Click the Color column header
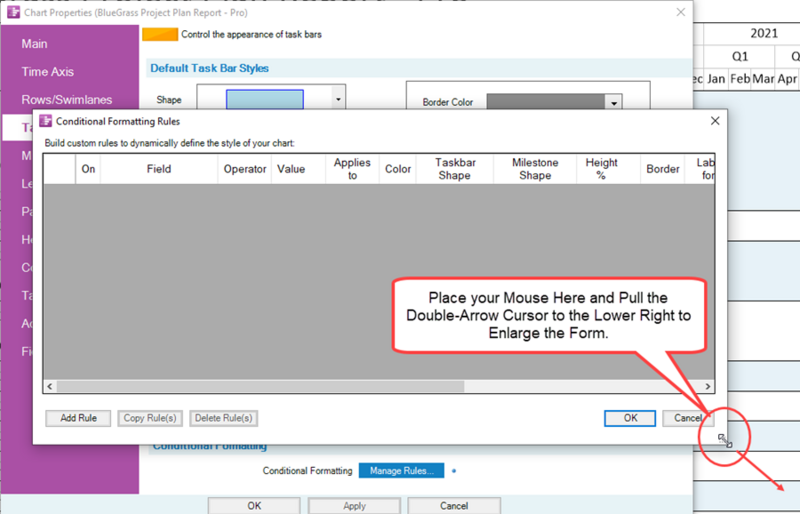 (x=398, y=169)
